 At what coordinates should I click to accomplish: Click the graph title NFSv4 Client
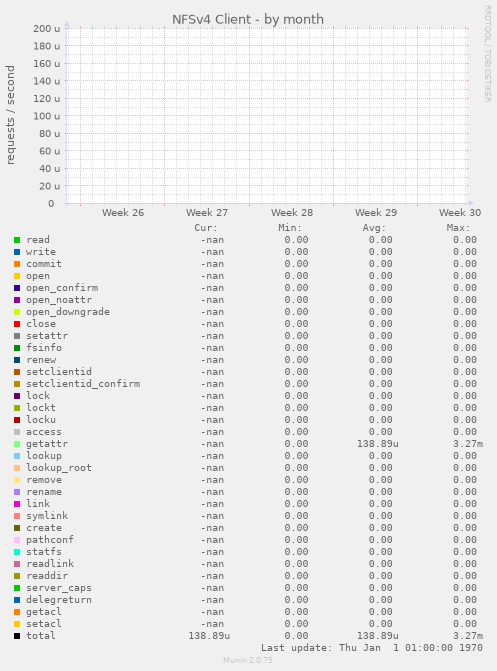[248, 19]
